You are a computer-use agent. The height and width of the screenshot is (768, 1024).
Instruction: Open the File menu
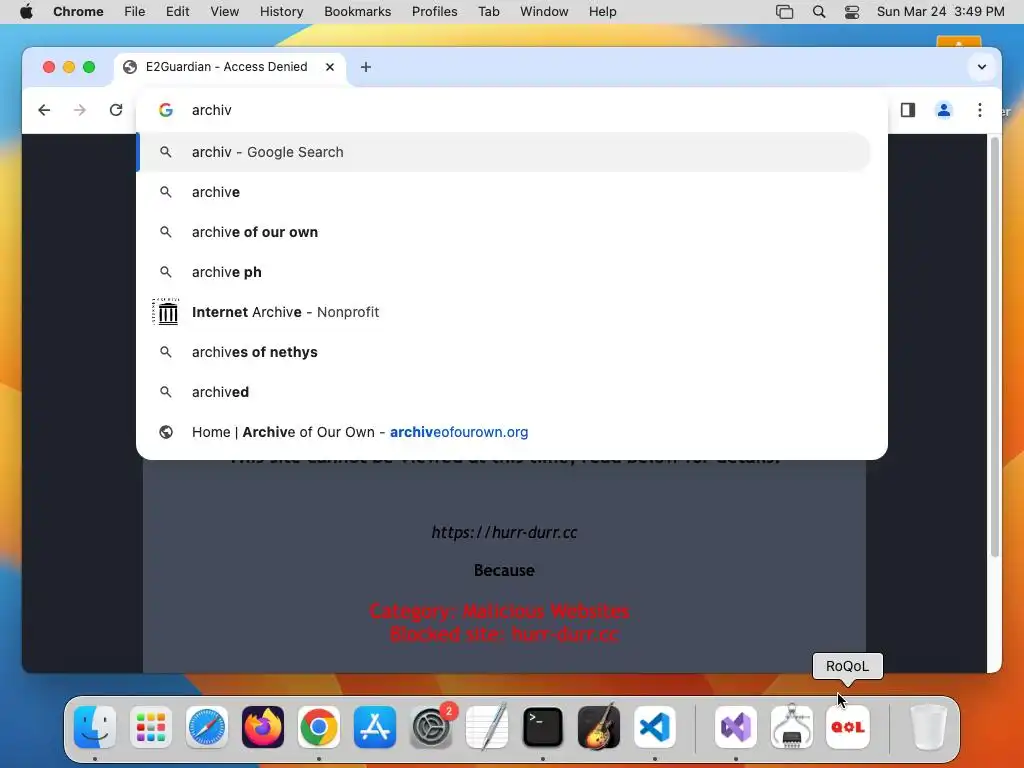135,12
